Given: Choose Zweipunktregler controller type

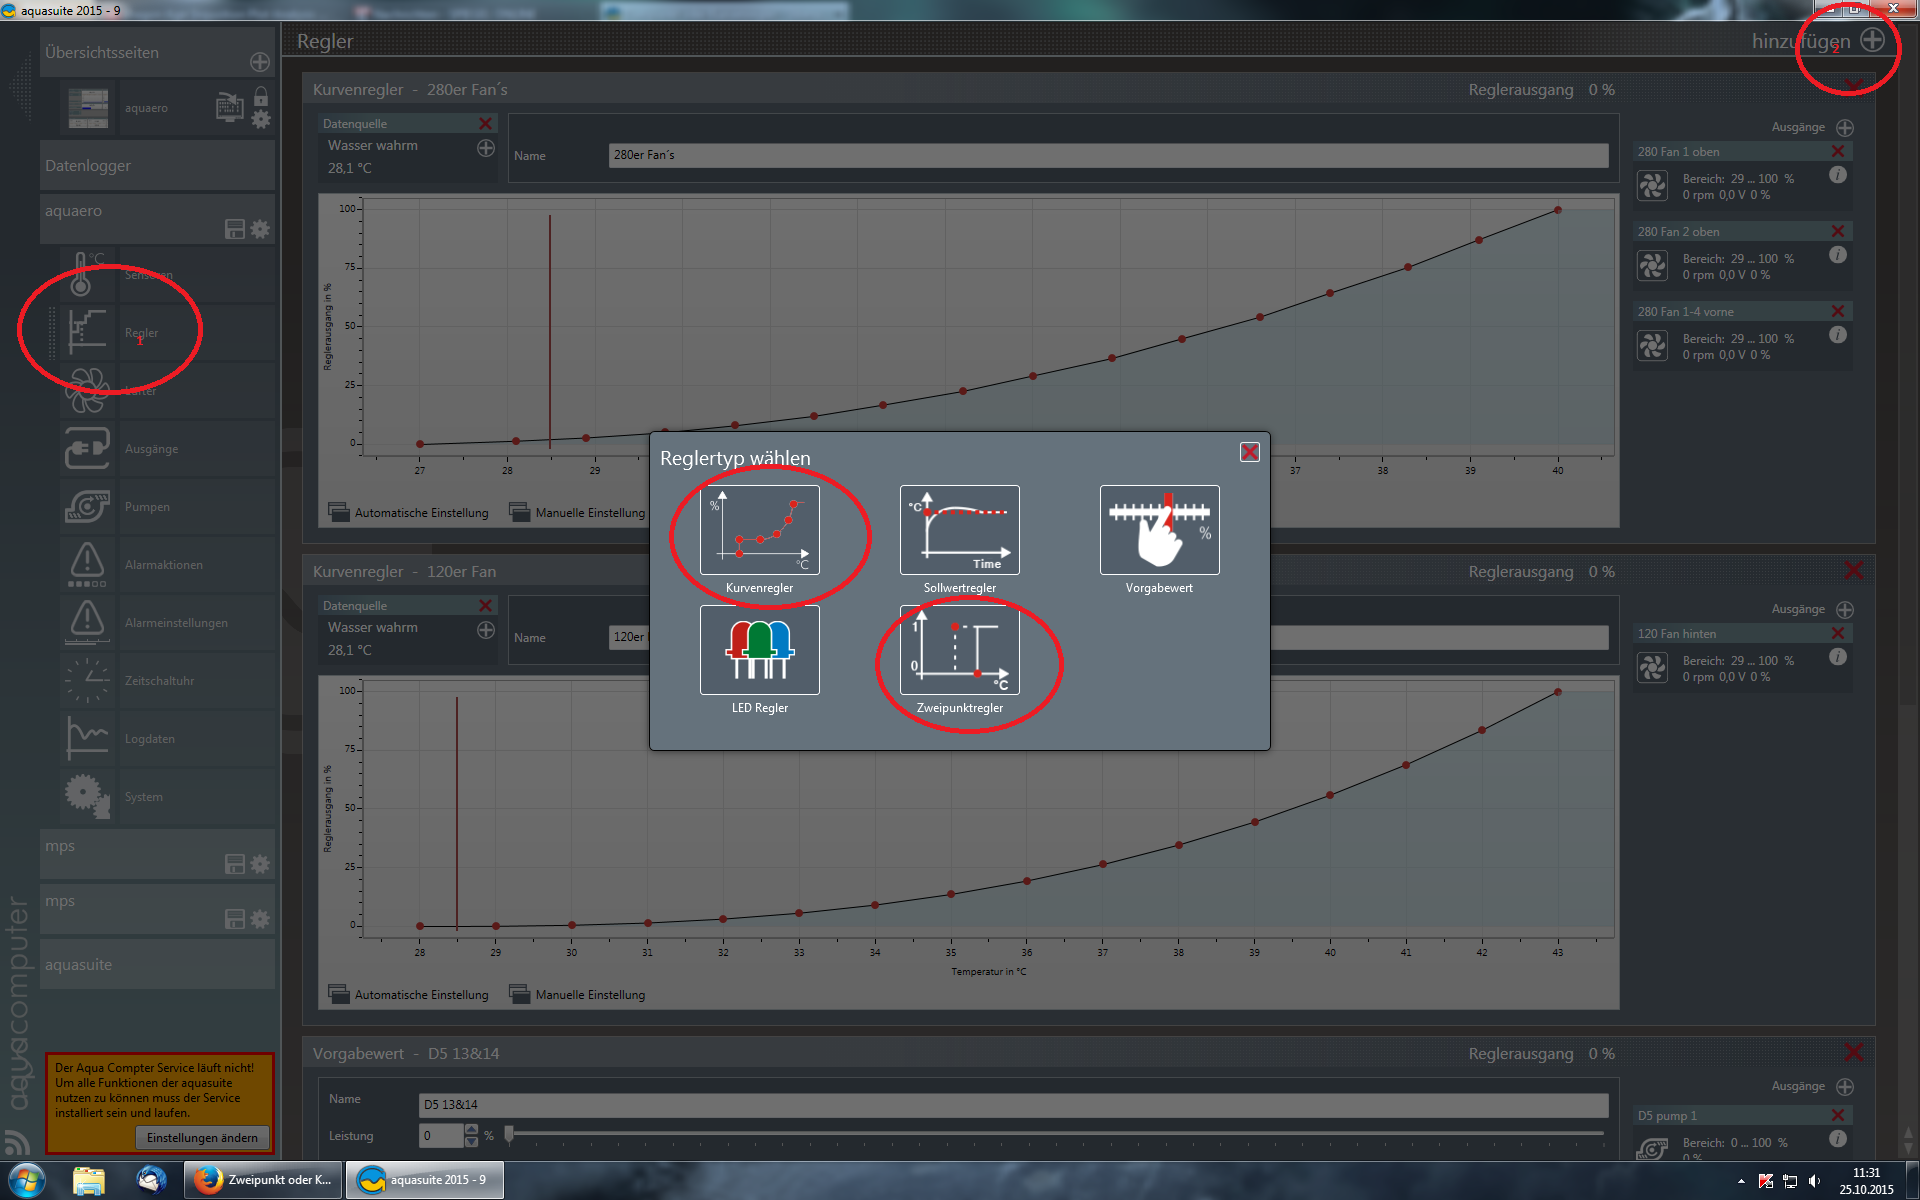Looking at the screenshot, I should [959, 650].
